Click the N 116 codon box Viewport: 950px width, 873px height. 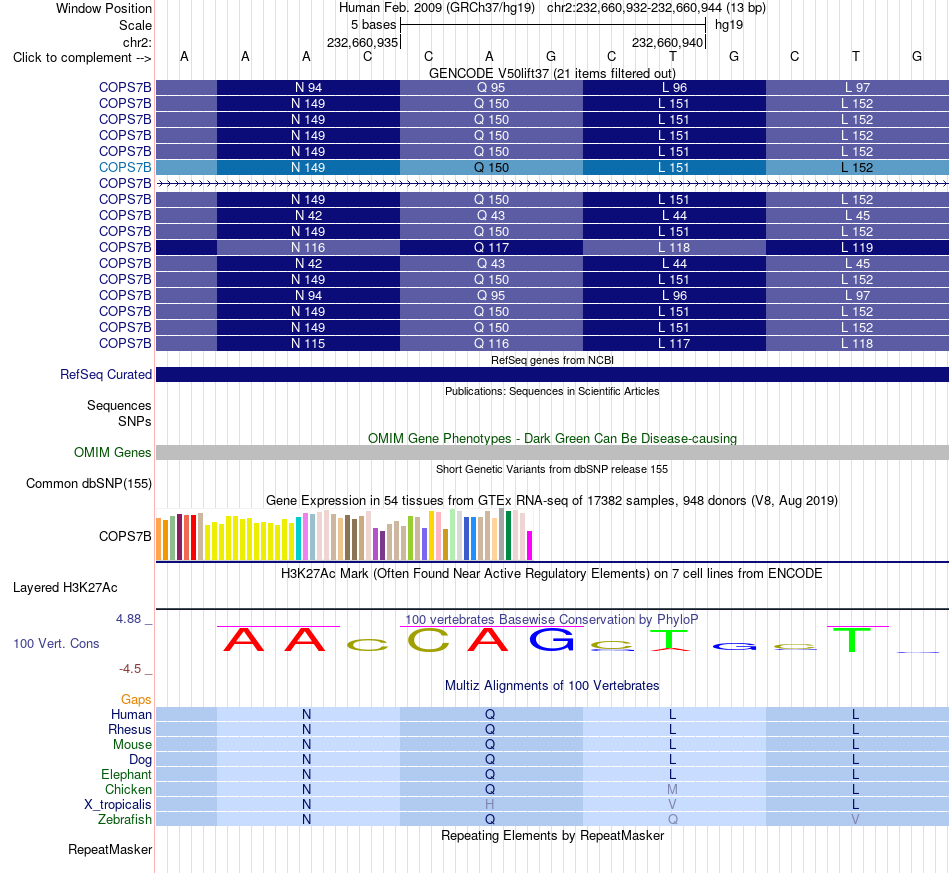click(308, 247)
